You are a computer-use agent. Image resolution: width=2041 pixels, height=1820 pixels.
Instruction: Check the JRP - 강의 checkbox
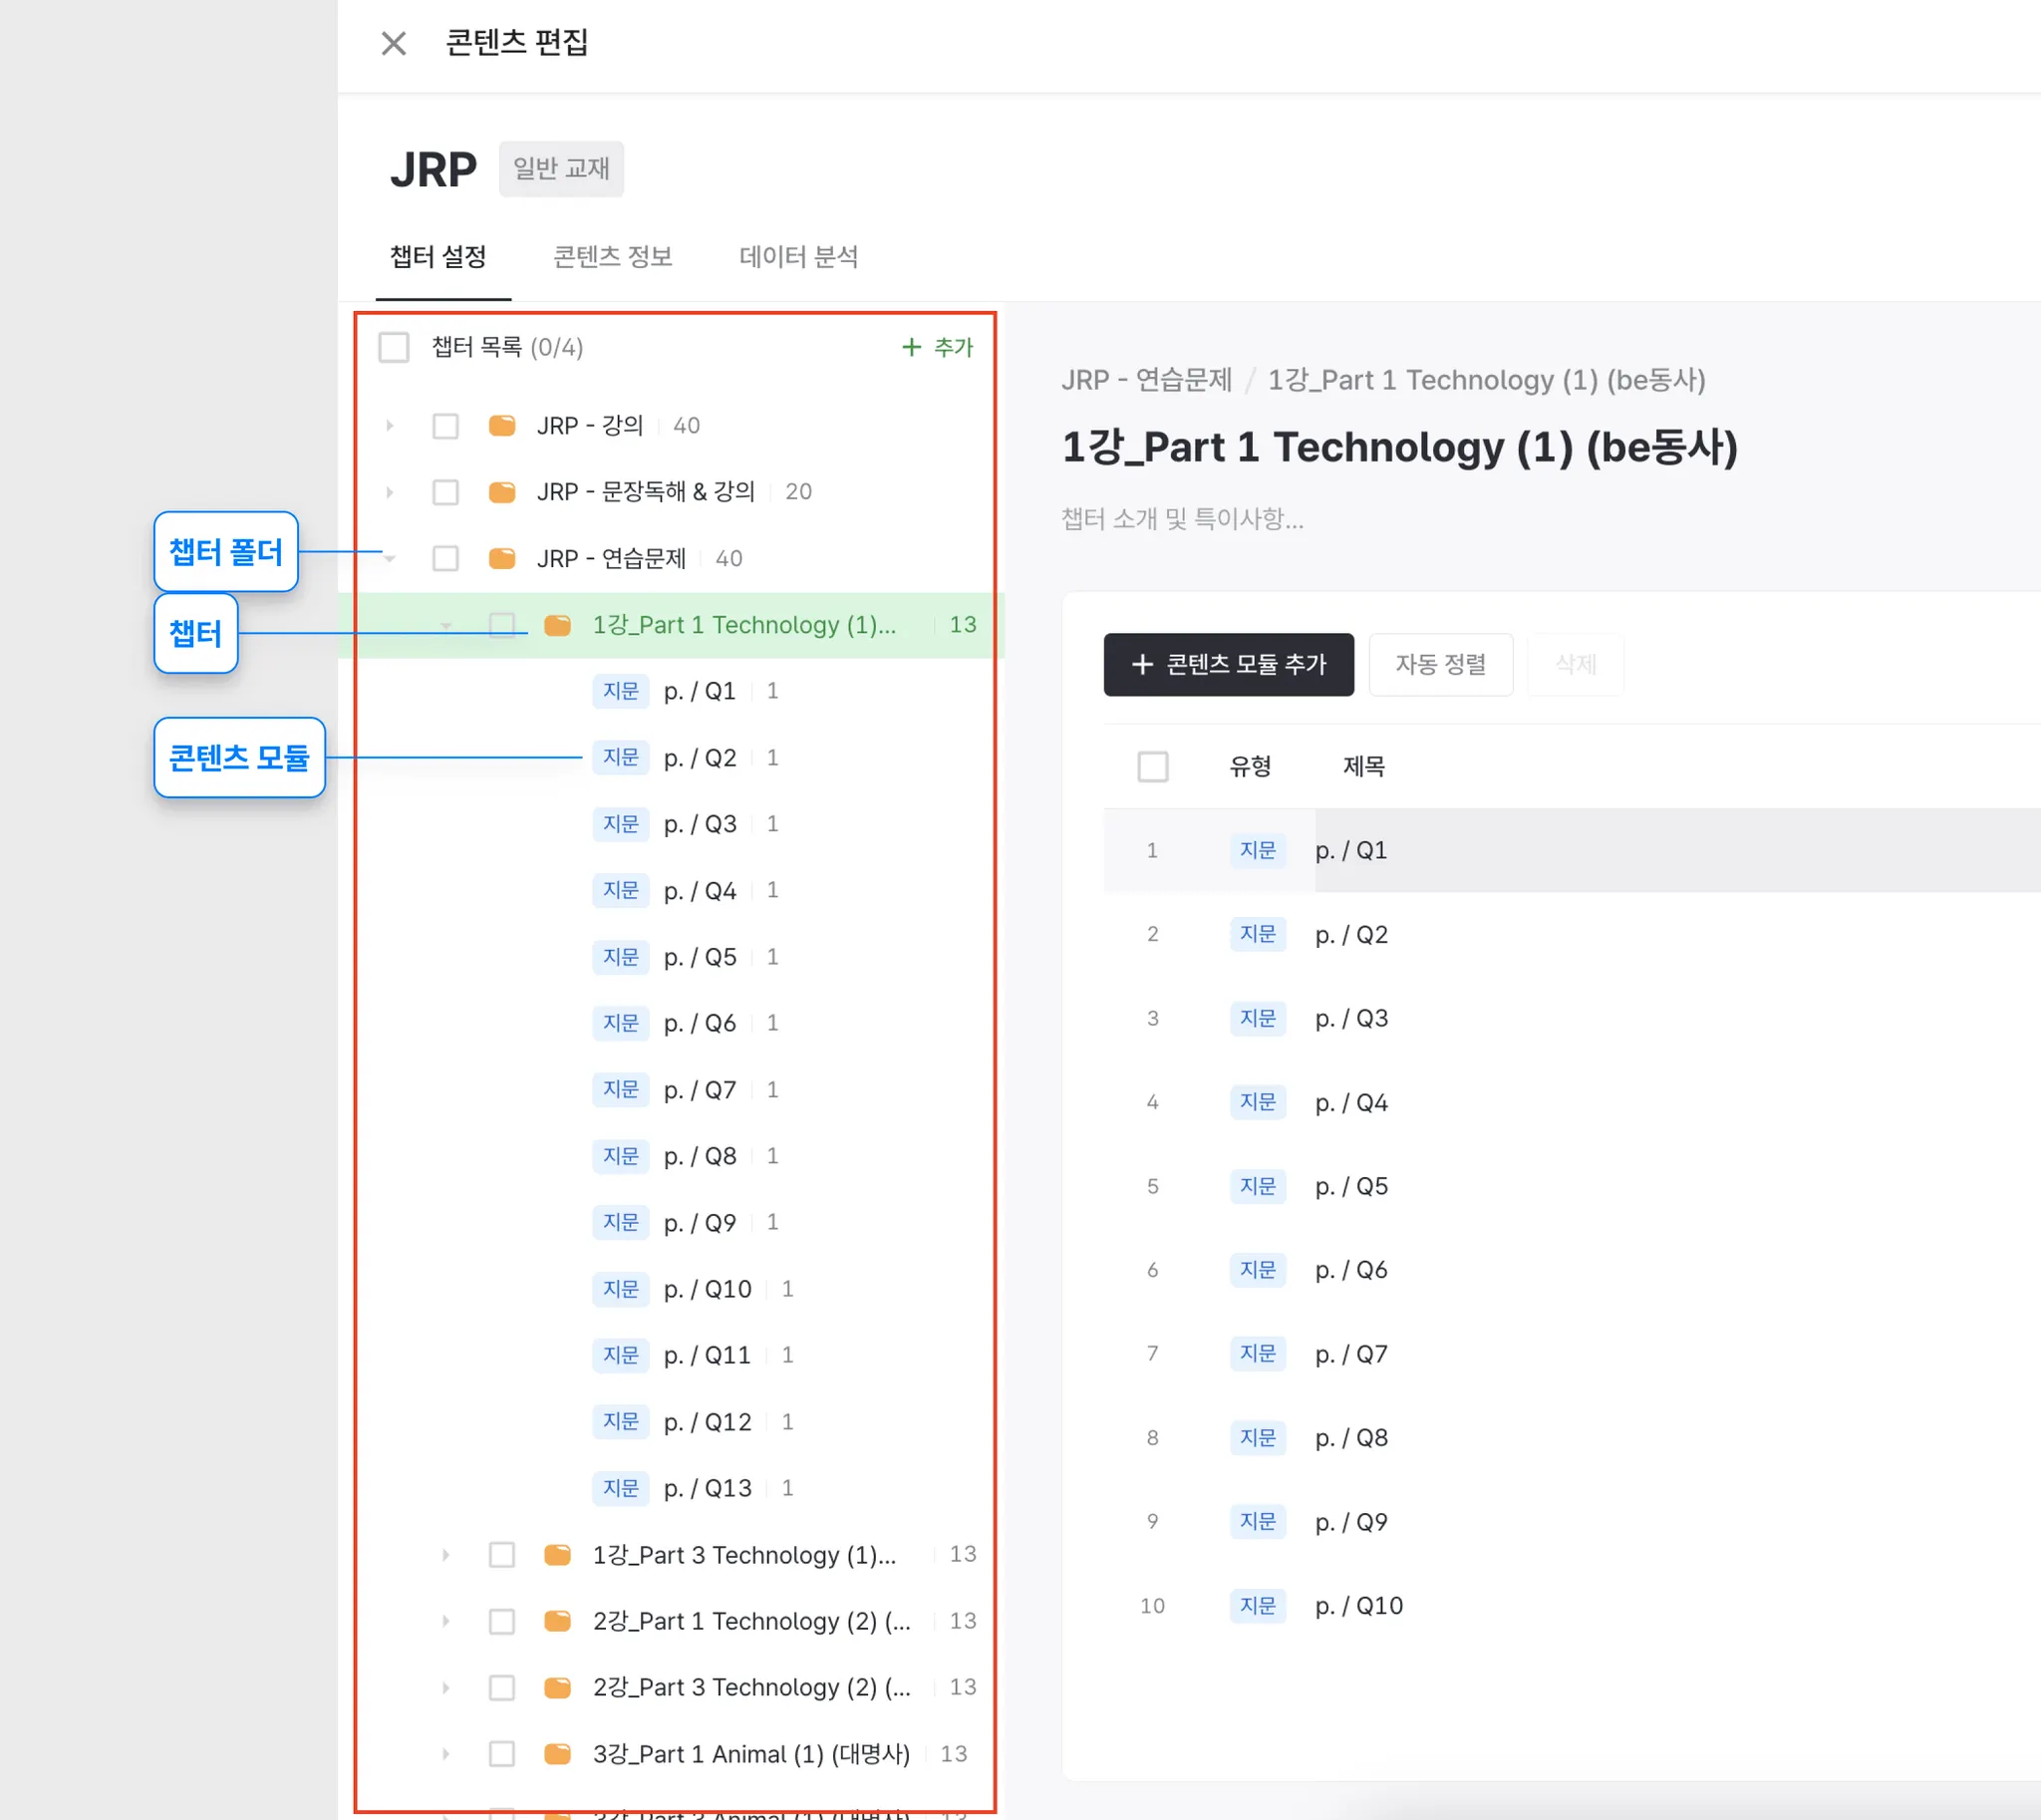tap(445, 426)
